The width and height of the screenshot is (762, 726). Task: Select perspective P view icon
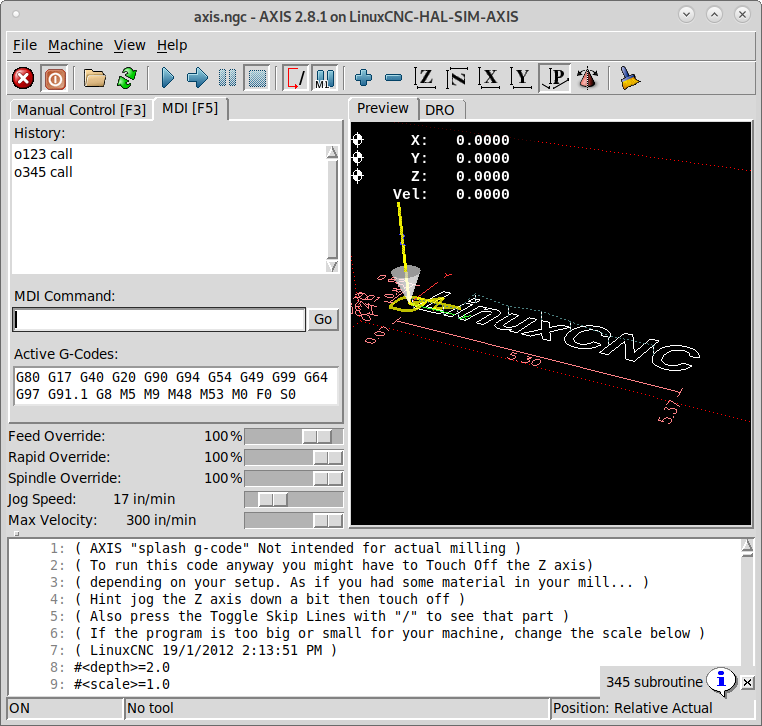[554, 78]
